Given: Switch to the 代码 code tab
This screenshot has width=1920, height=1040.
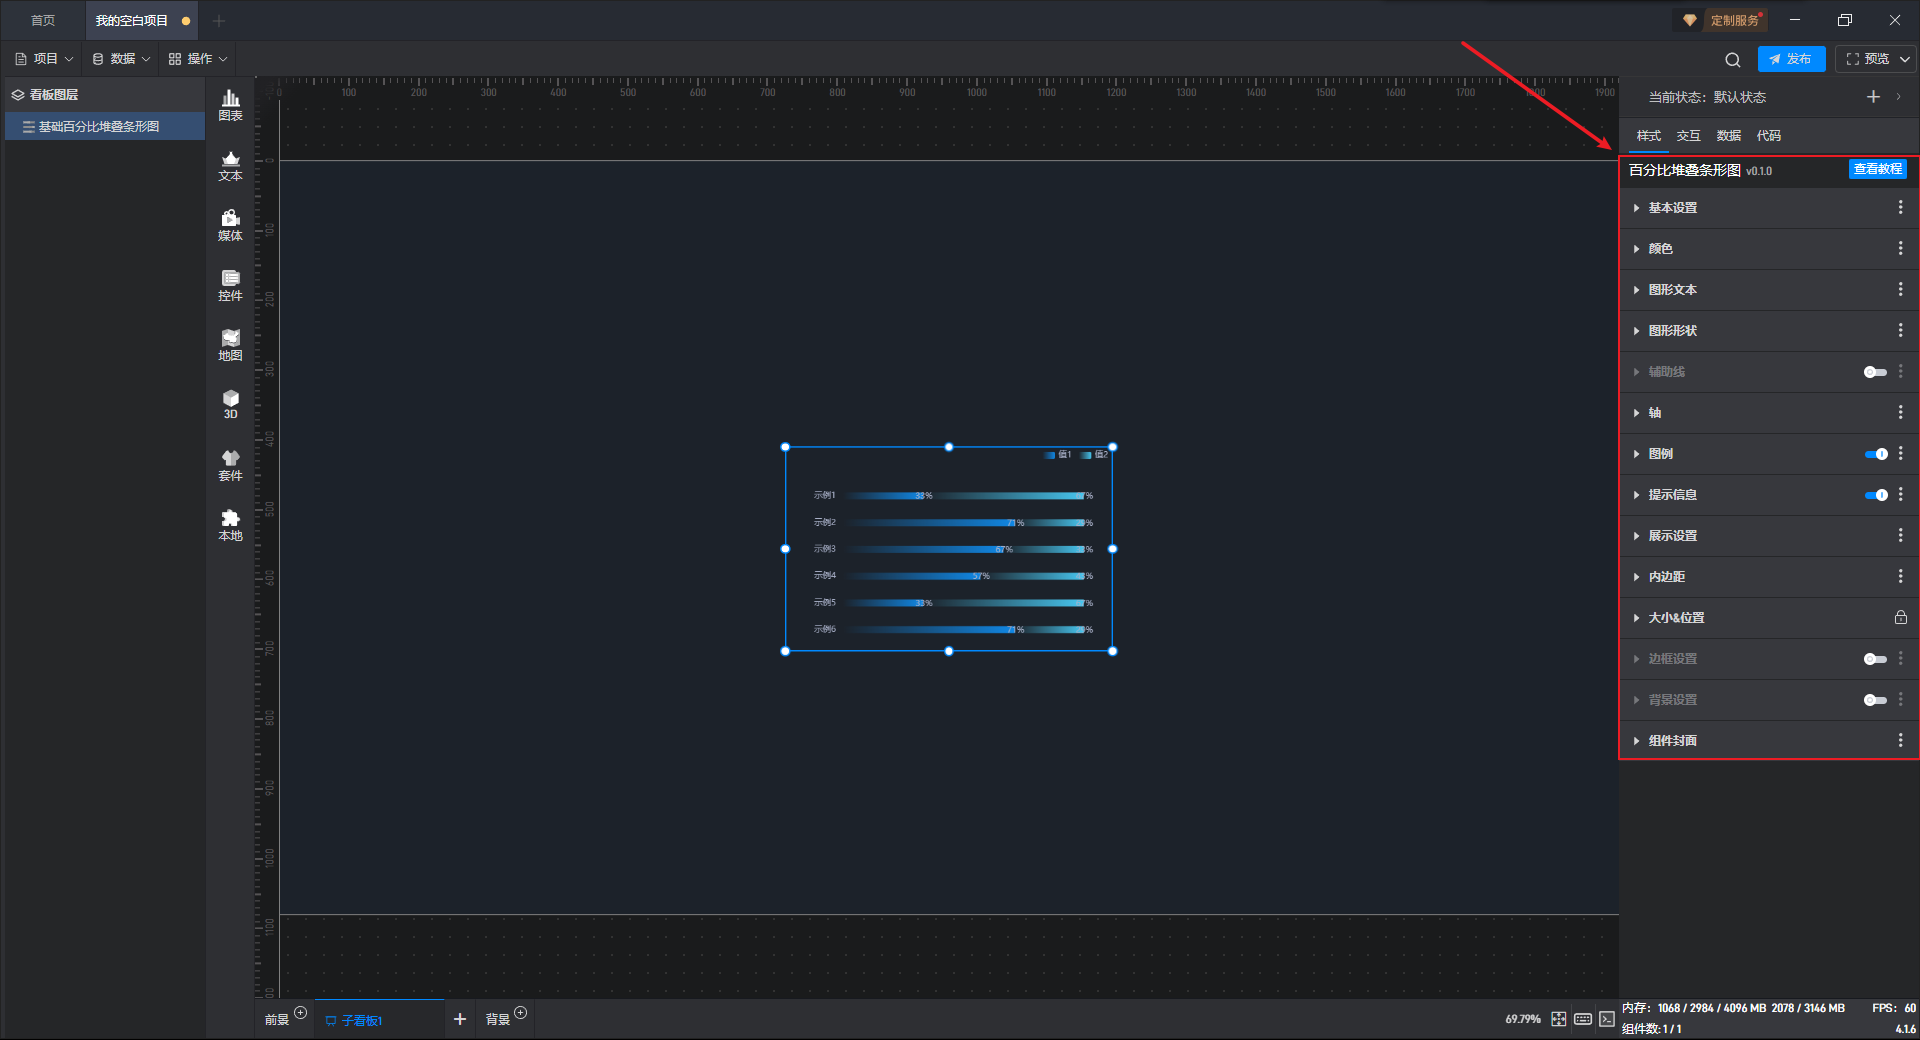Looking at the screenshot, I should point(1768,136).
